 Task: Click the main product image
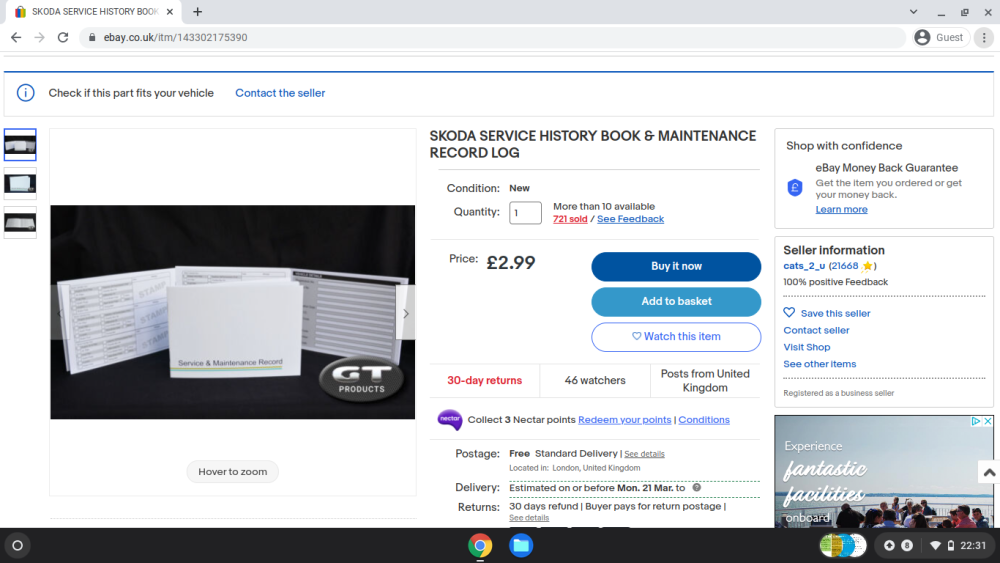tap(233, 312)
